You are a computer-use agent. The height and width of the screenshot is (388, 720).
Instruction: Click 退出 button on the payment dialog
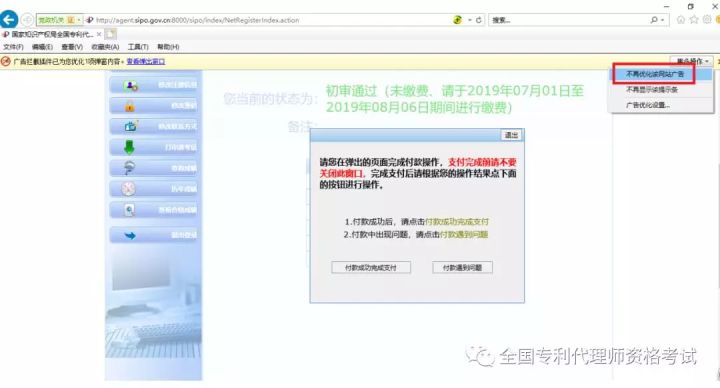[x=511, y=135]
